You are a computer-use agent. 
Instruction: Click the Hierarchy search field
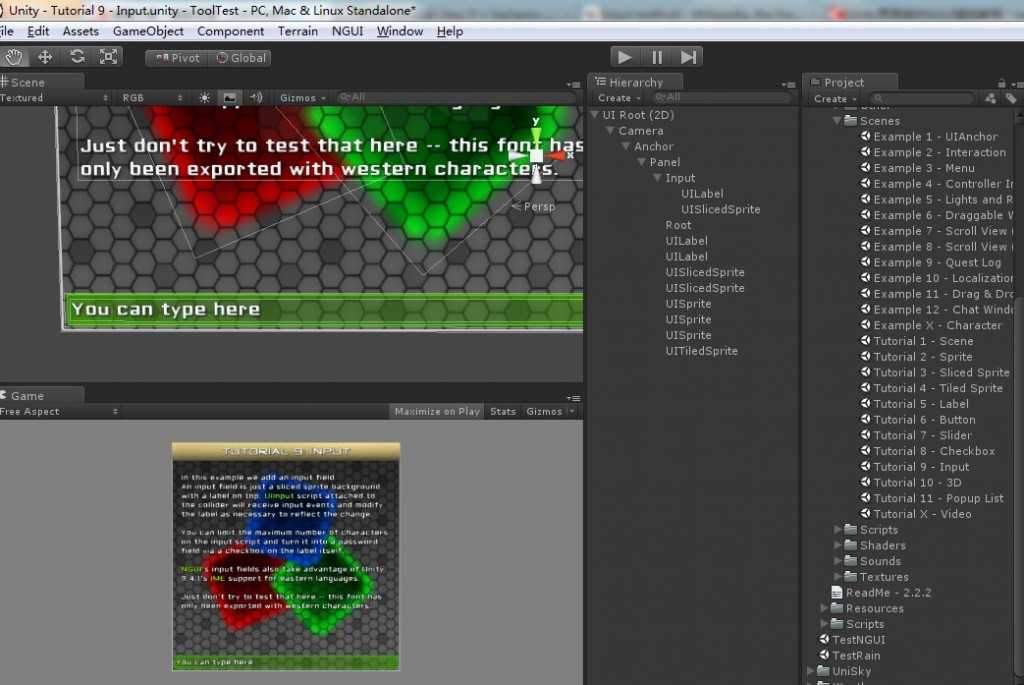721,98
